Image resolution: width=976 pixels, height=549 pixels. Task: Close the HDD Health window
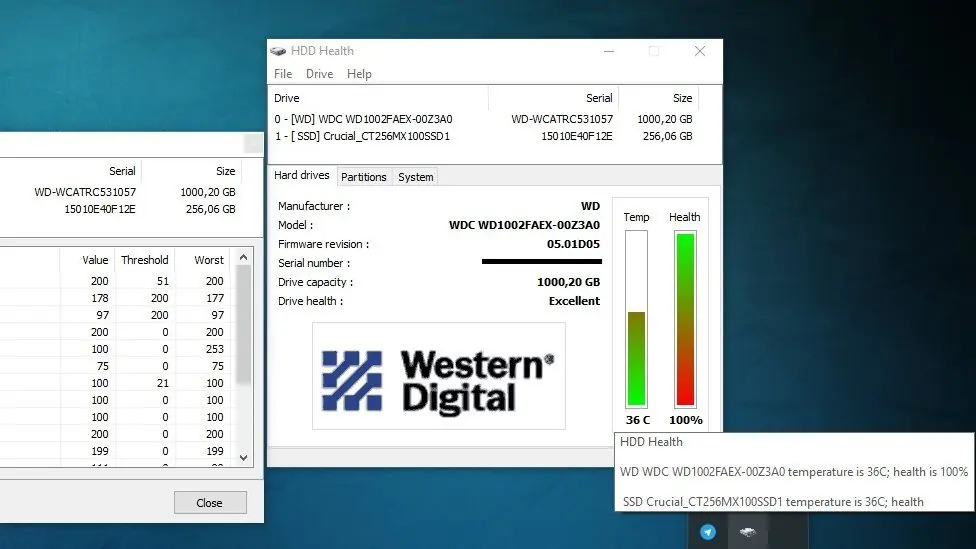pyautogui.click(x=700, y=51)
